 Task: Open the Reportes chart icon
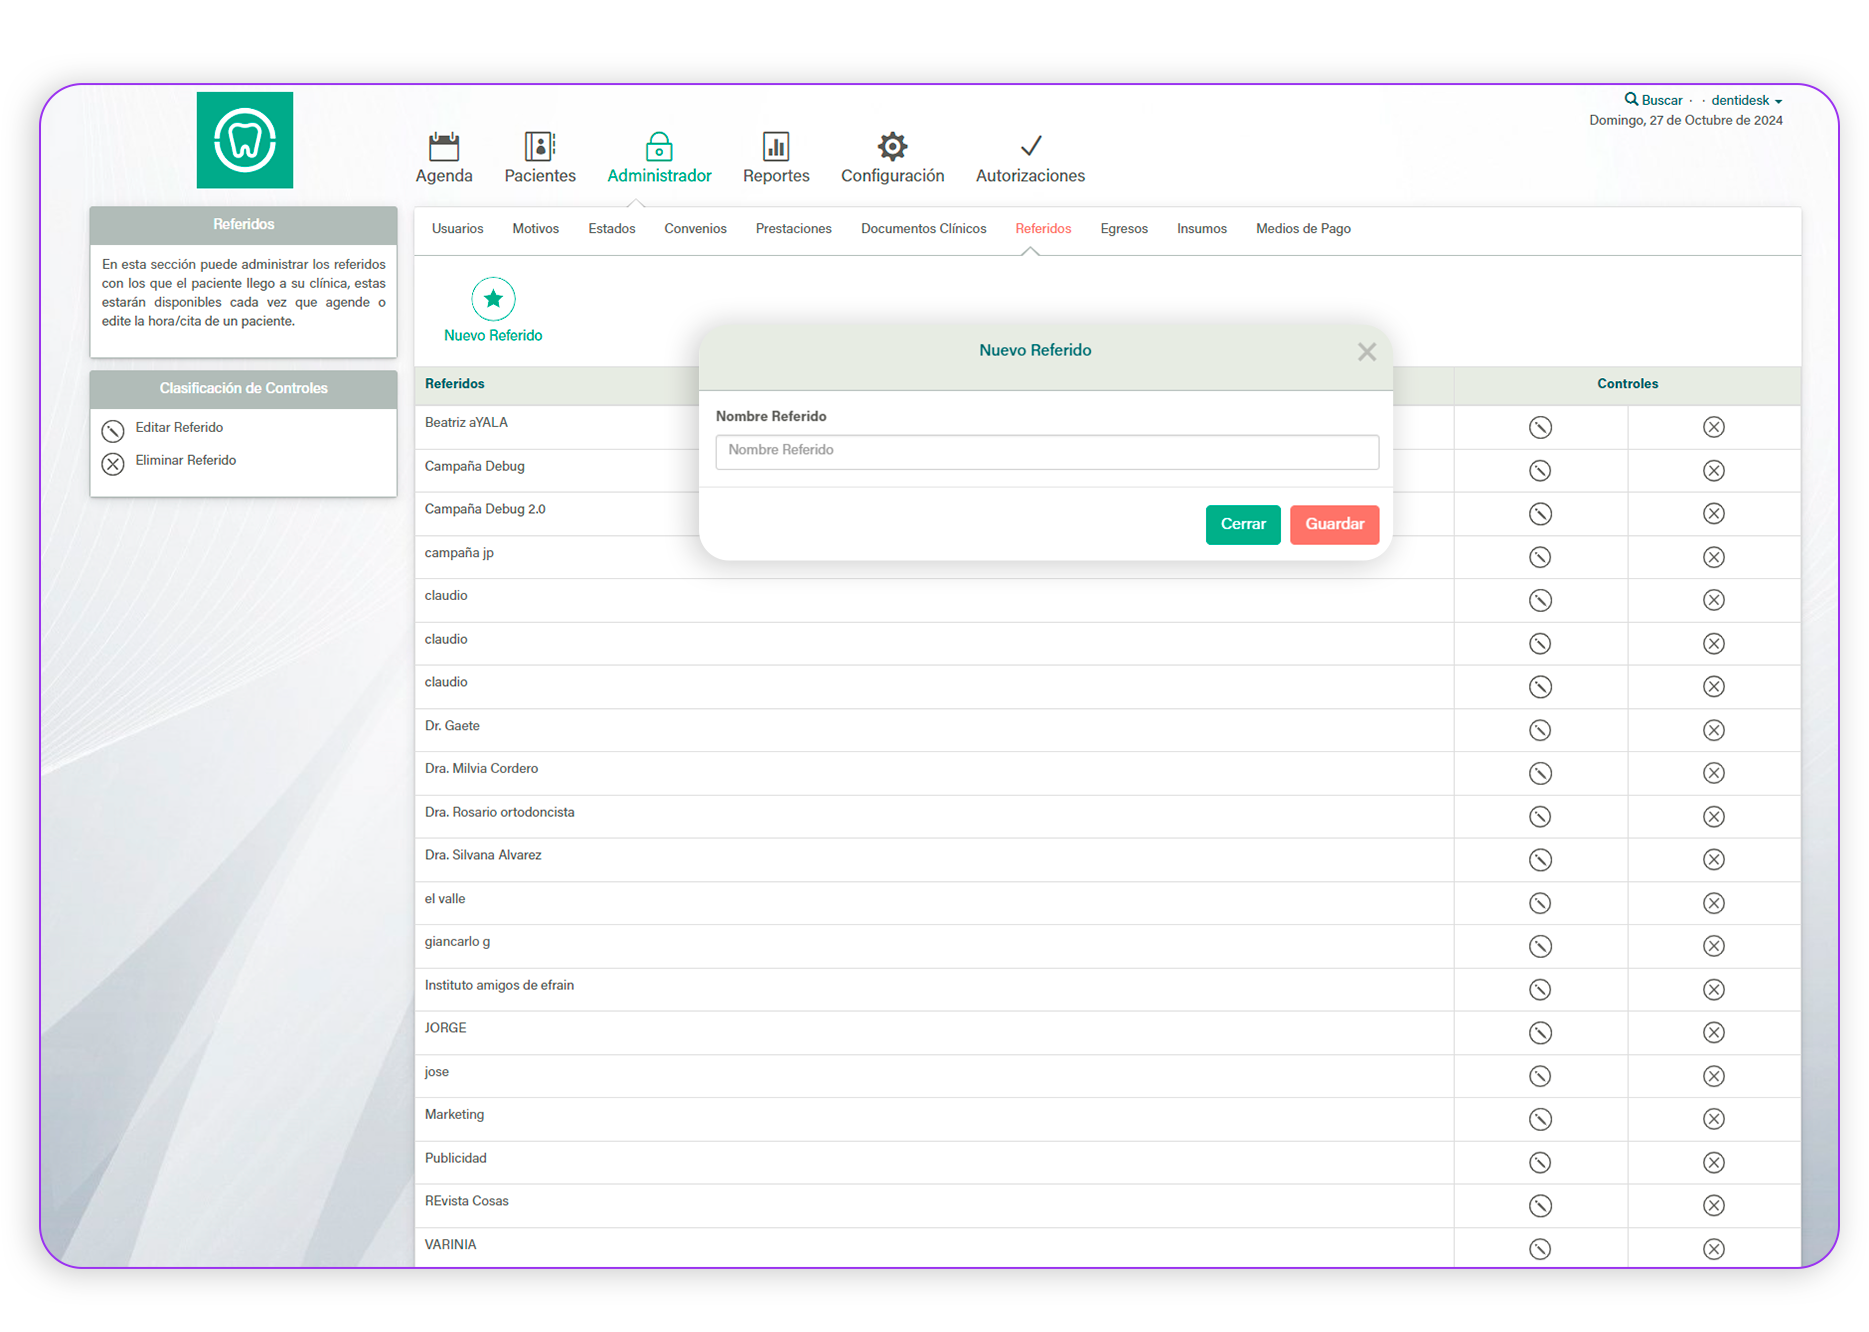(x=775, y=147)
